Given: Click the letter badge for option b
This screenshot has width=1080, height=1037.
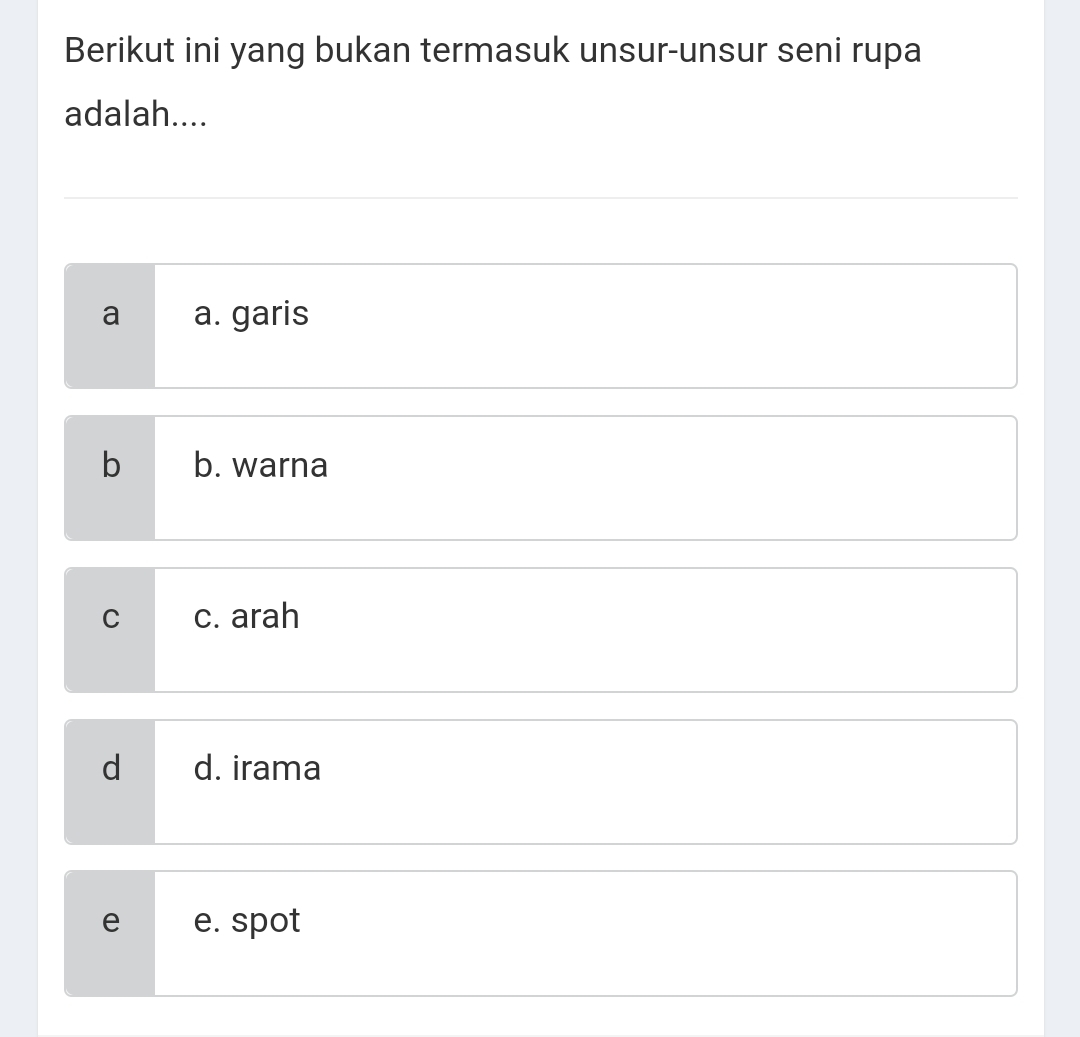Looking at the screenshot, I should [x=110, y=465].
